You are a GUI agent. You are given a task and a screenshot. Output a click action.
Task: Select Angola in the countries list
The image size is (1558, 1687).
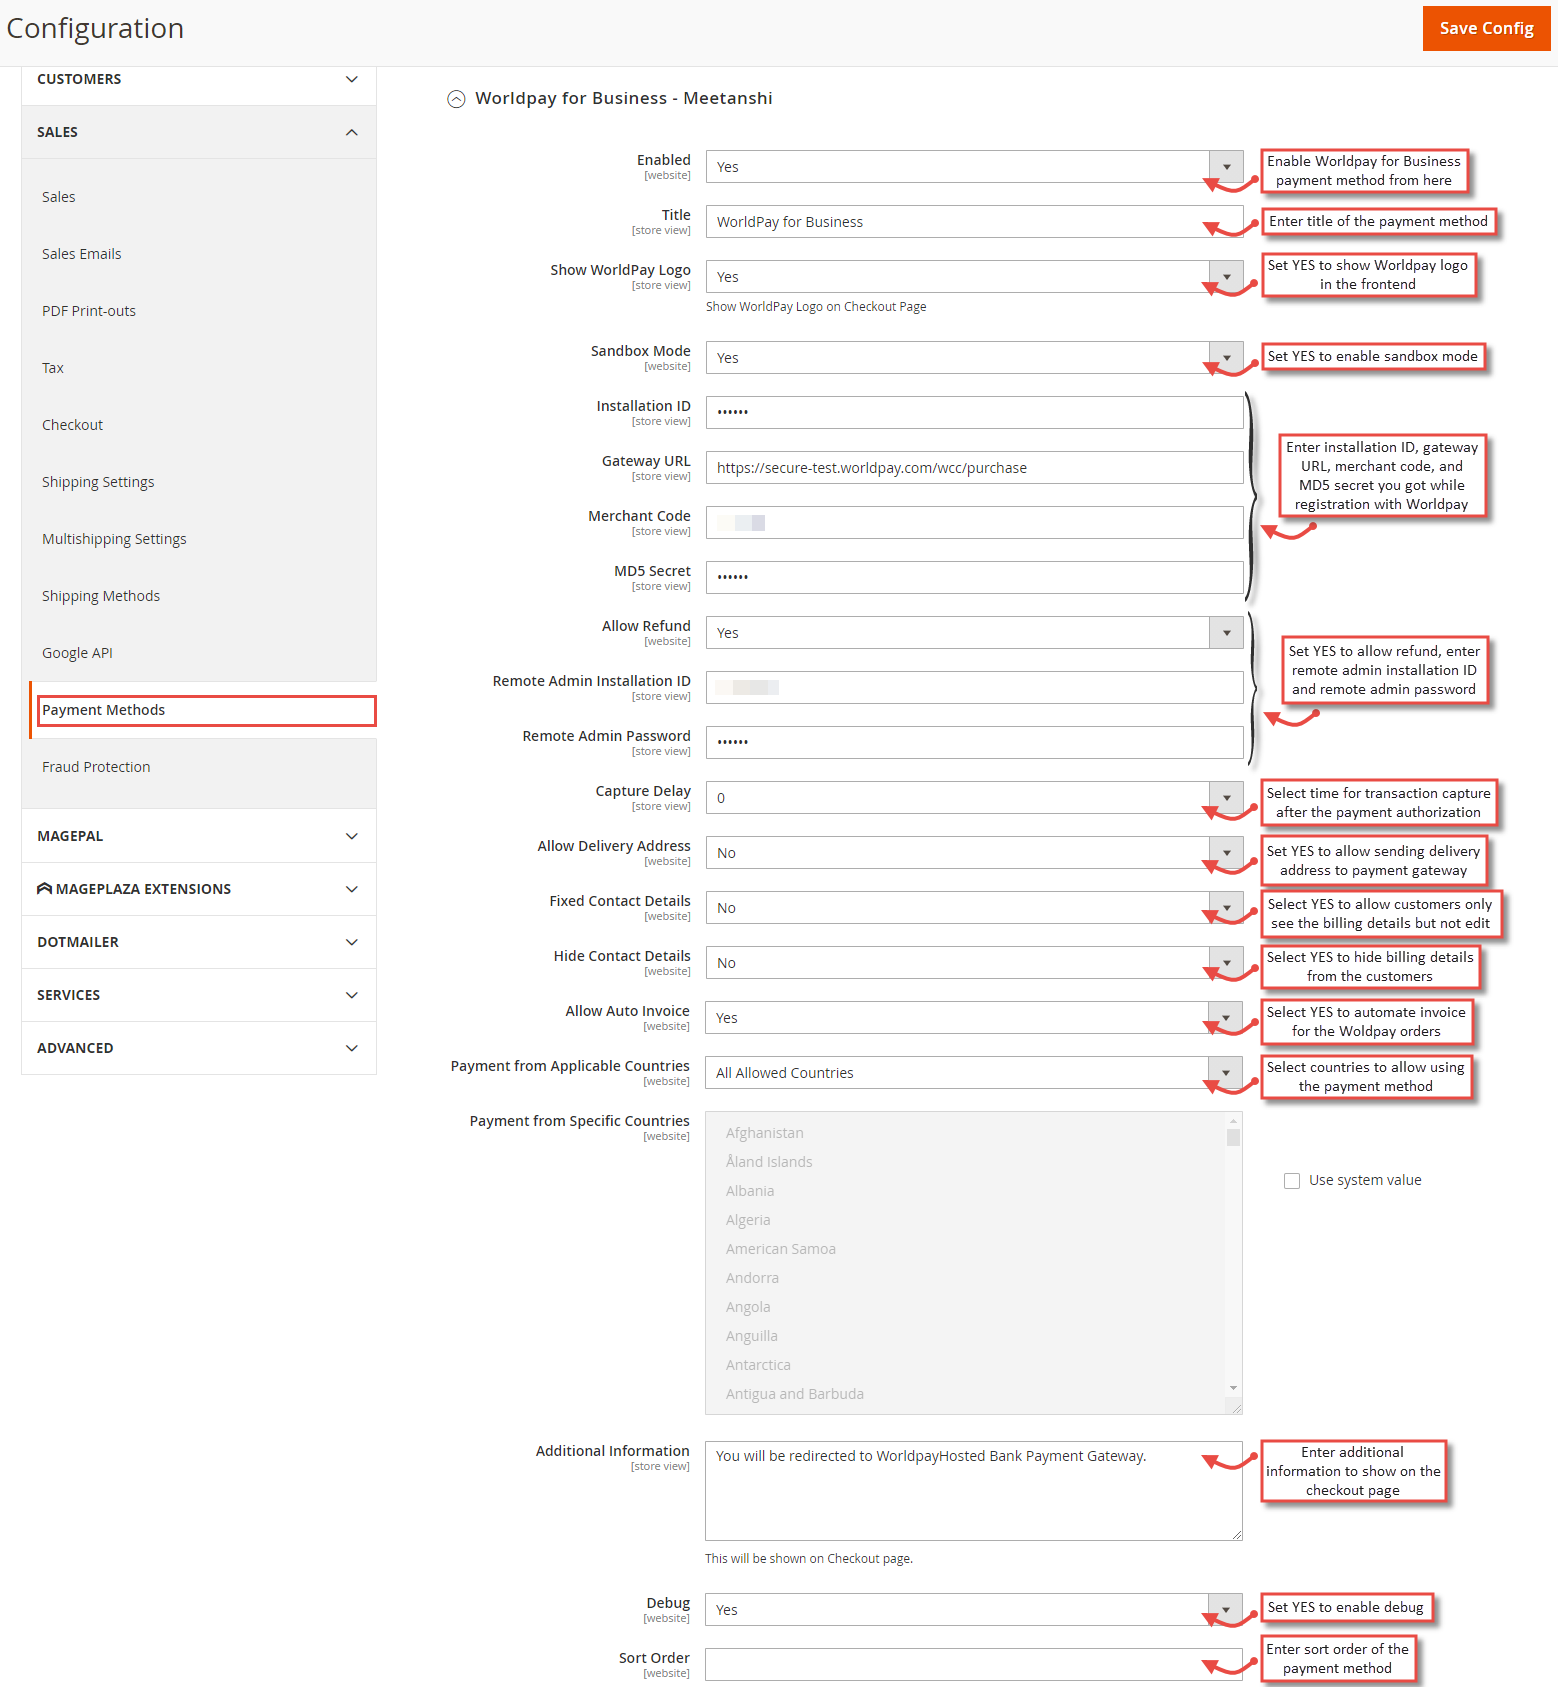(748, 1307)
